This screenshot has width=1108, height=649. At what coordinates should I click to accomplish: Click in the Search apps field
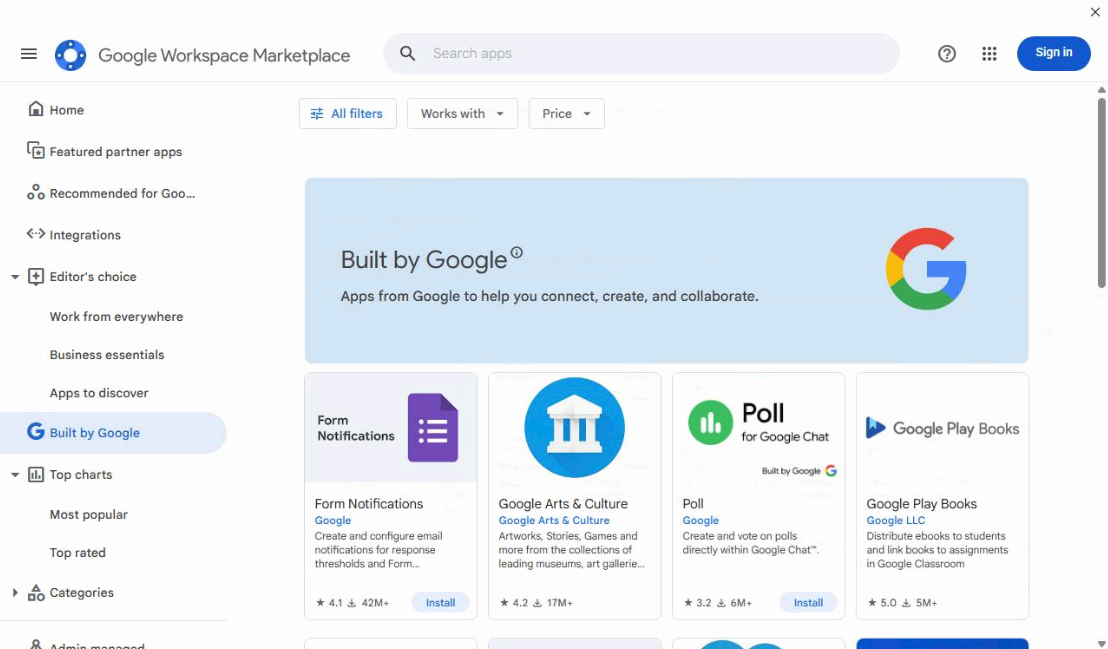tap(641, 54)
